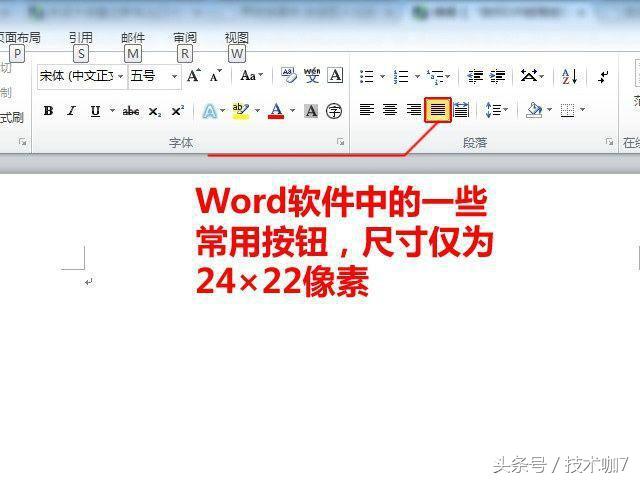Click Clear Formatting eraser icon
Screen dimensions: 640x480
289,76
